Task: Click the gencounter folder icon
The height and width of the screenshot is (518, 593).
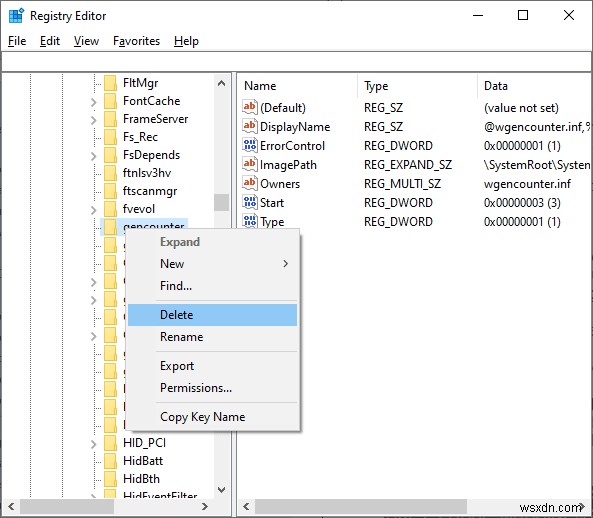Action: point(110,227)
